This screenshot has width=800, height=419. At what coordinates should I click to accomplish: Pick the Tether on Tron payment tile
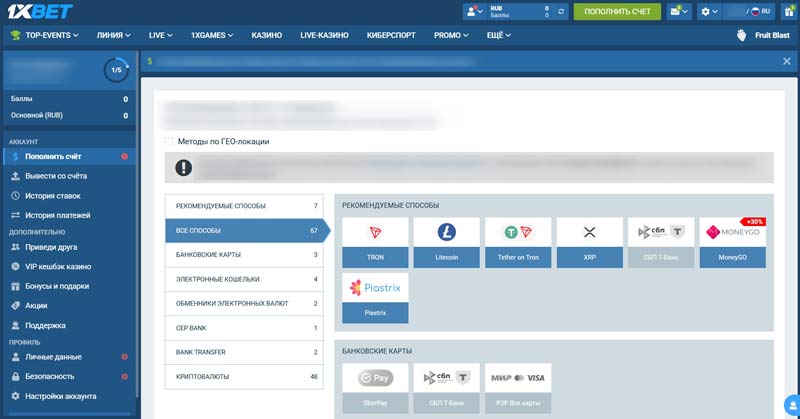click(x=518, y=242)
